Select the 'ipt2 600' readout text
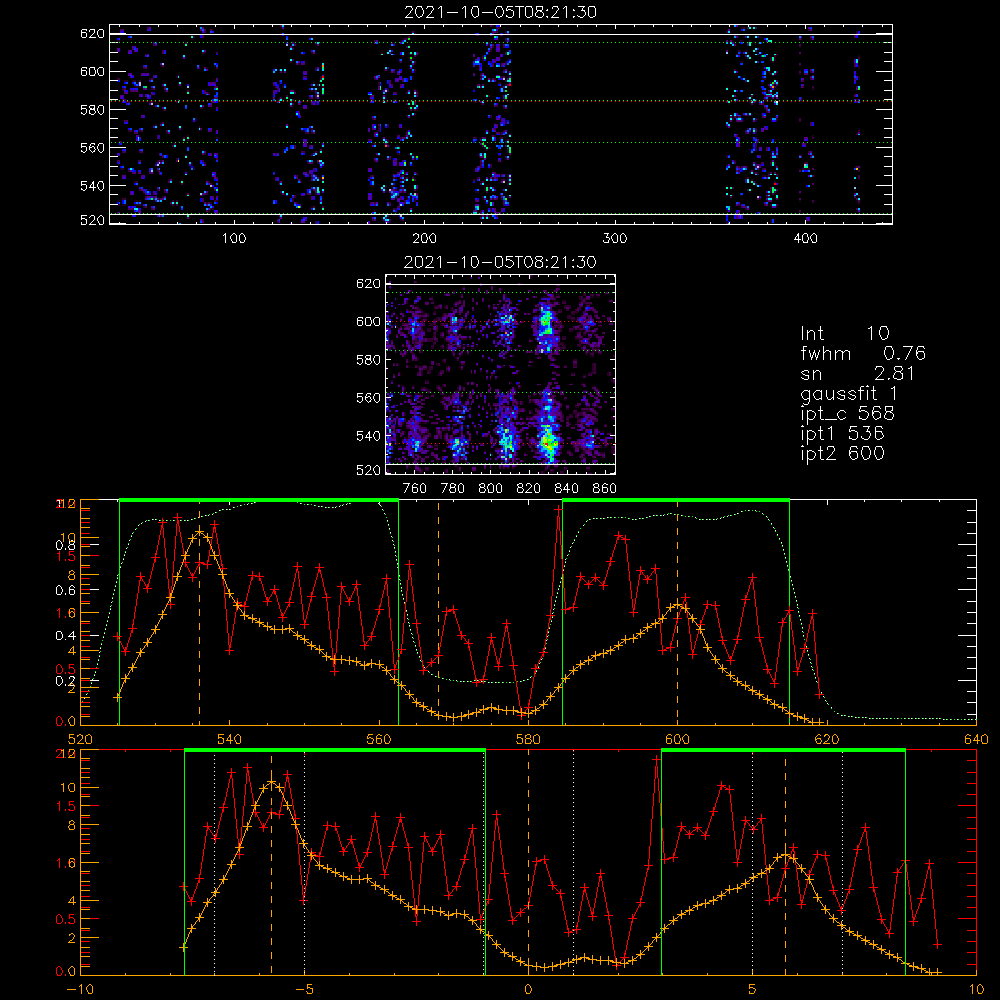Viewport: 1000px width, 1000px height. point(842,453)
